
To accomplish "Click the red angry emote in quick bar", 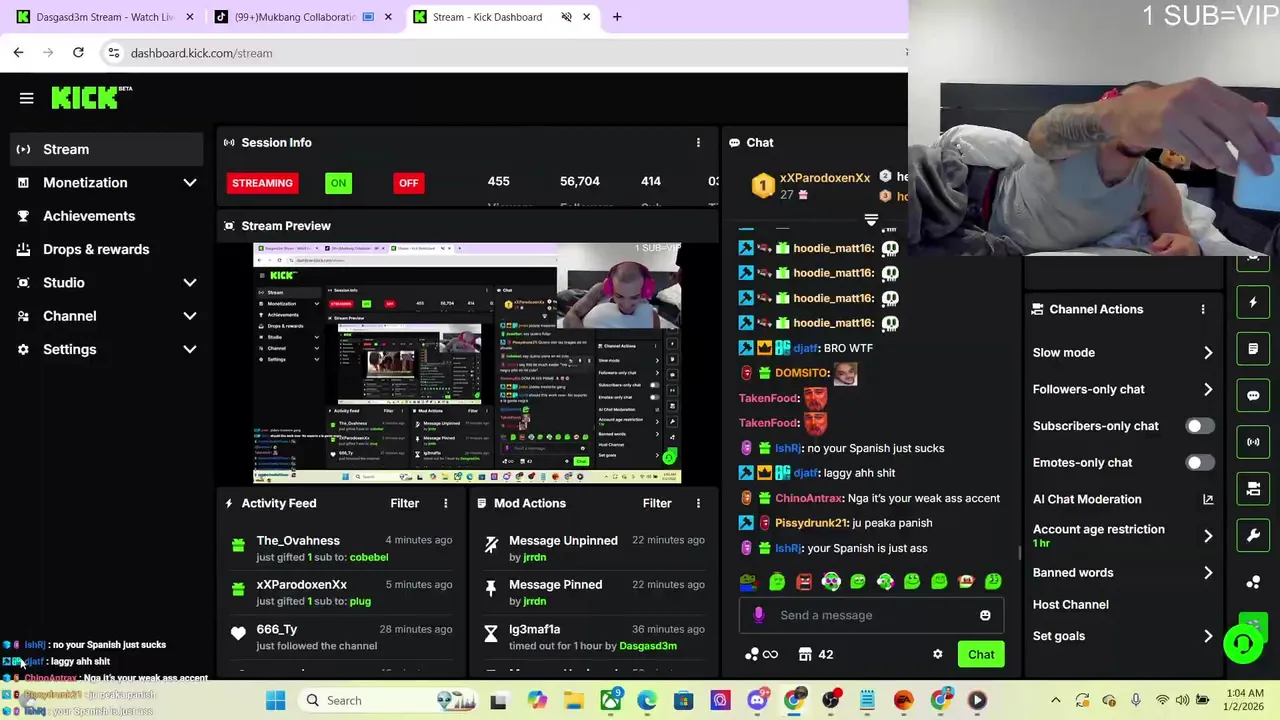I will (804, 581).
